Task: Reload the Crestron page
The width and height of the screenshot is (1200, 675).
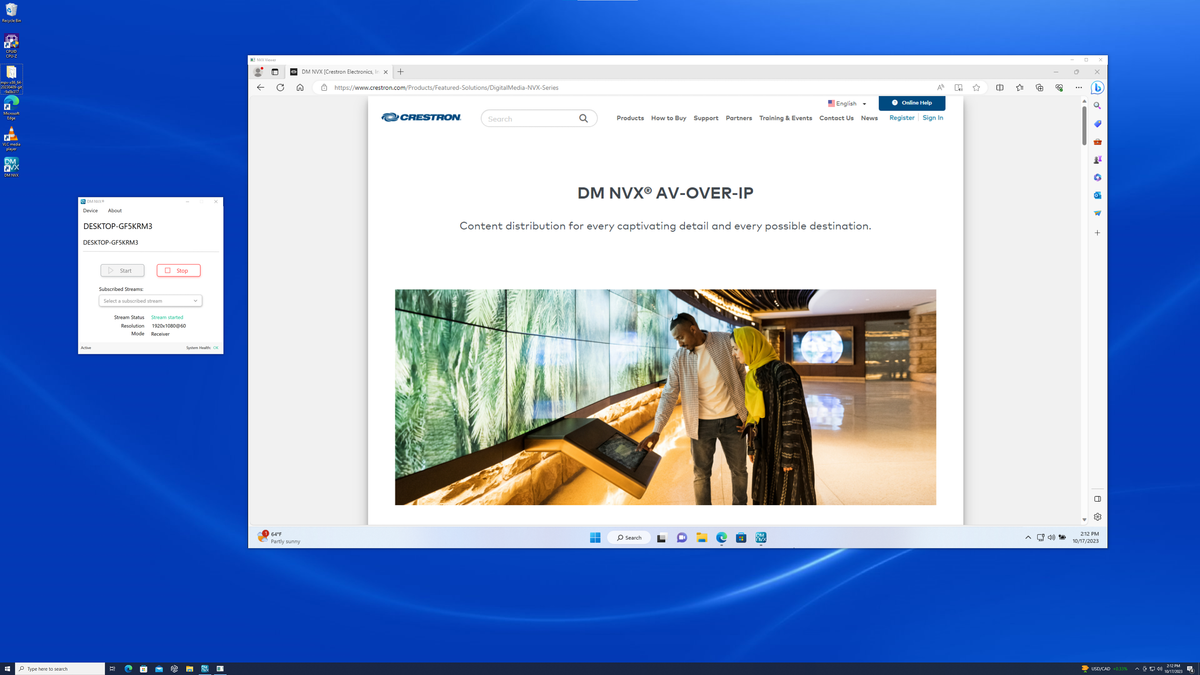Action: coord(280,88)
